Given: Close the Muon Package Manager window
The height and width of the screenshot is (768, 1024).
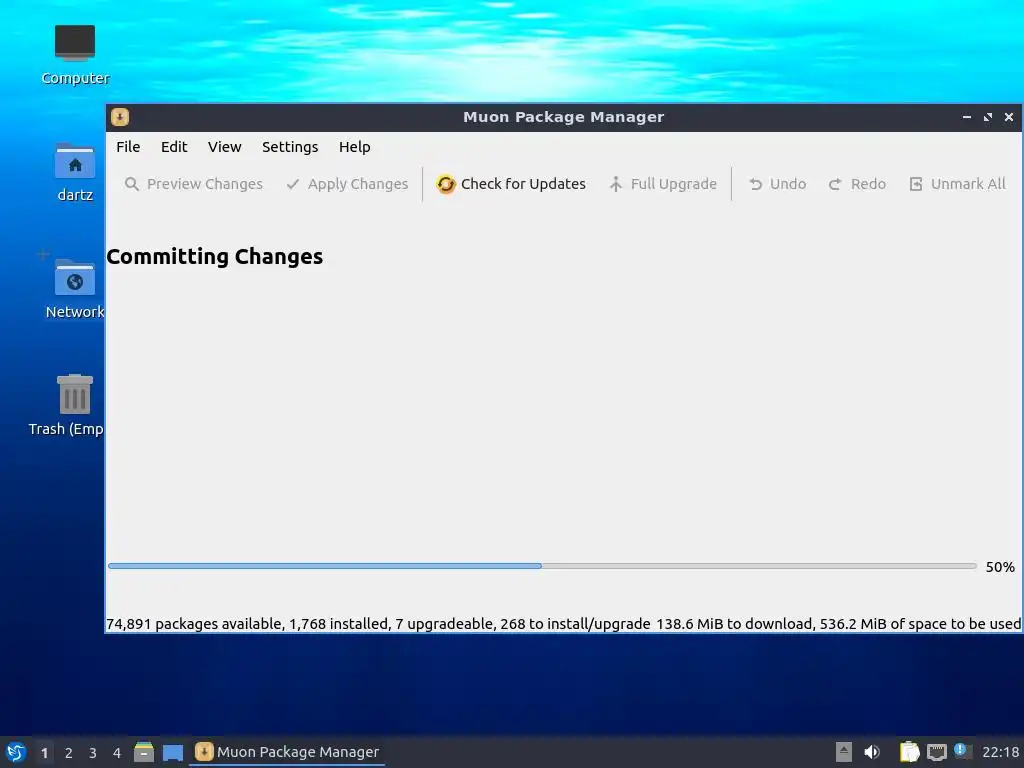Looking at the screenshot, I should [x=1009, y=117].
